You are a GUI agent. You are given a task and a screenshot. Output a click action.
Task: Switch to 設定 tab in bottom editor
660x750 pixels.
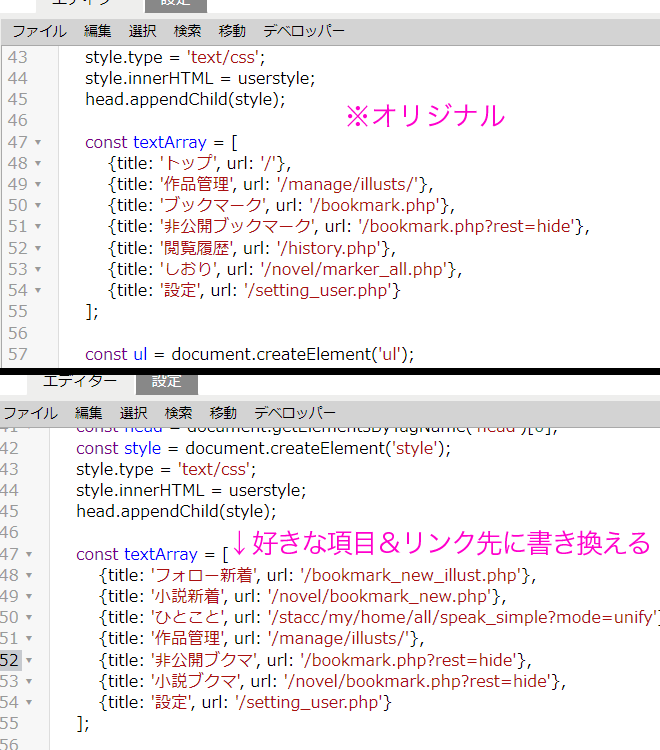coord(166,383)
